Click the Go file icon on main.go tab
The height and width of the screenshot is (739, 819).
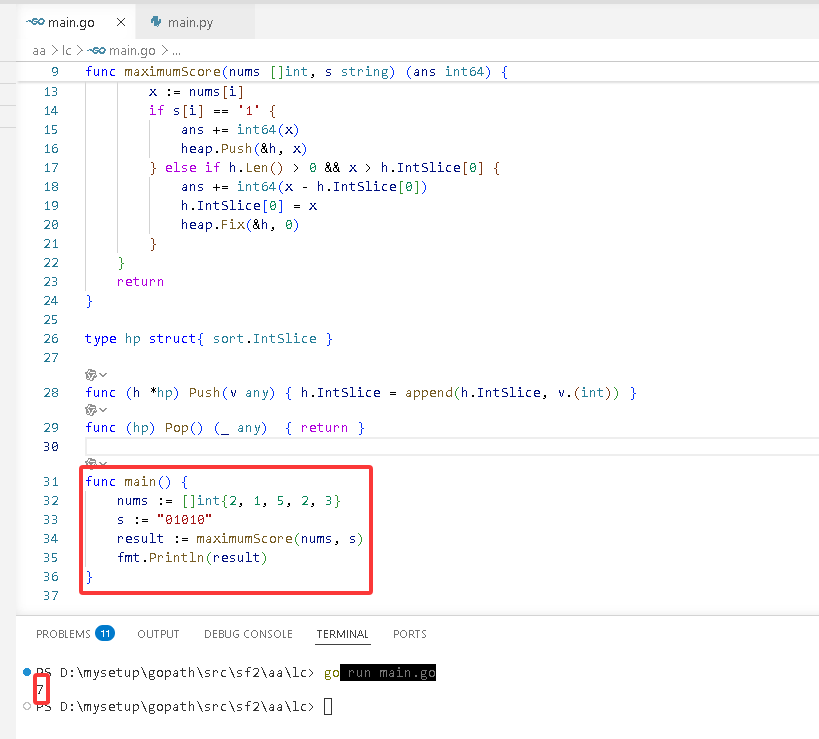pyautogui.click(x=36, y=22)
